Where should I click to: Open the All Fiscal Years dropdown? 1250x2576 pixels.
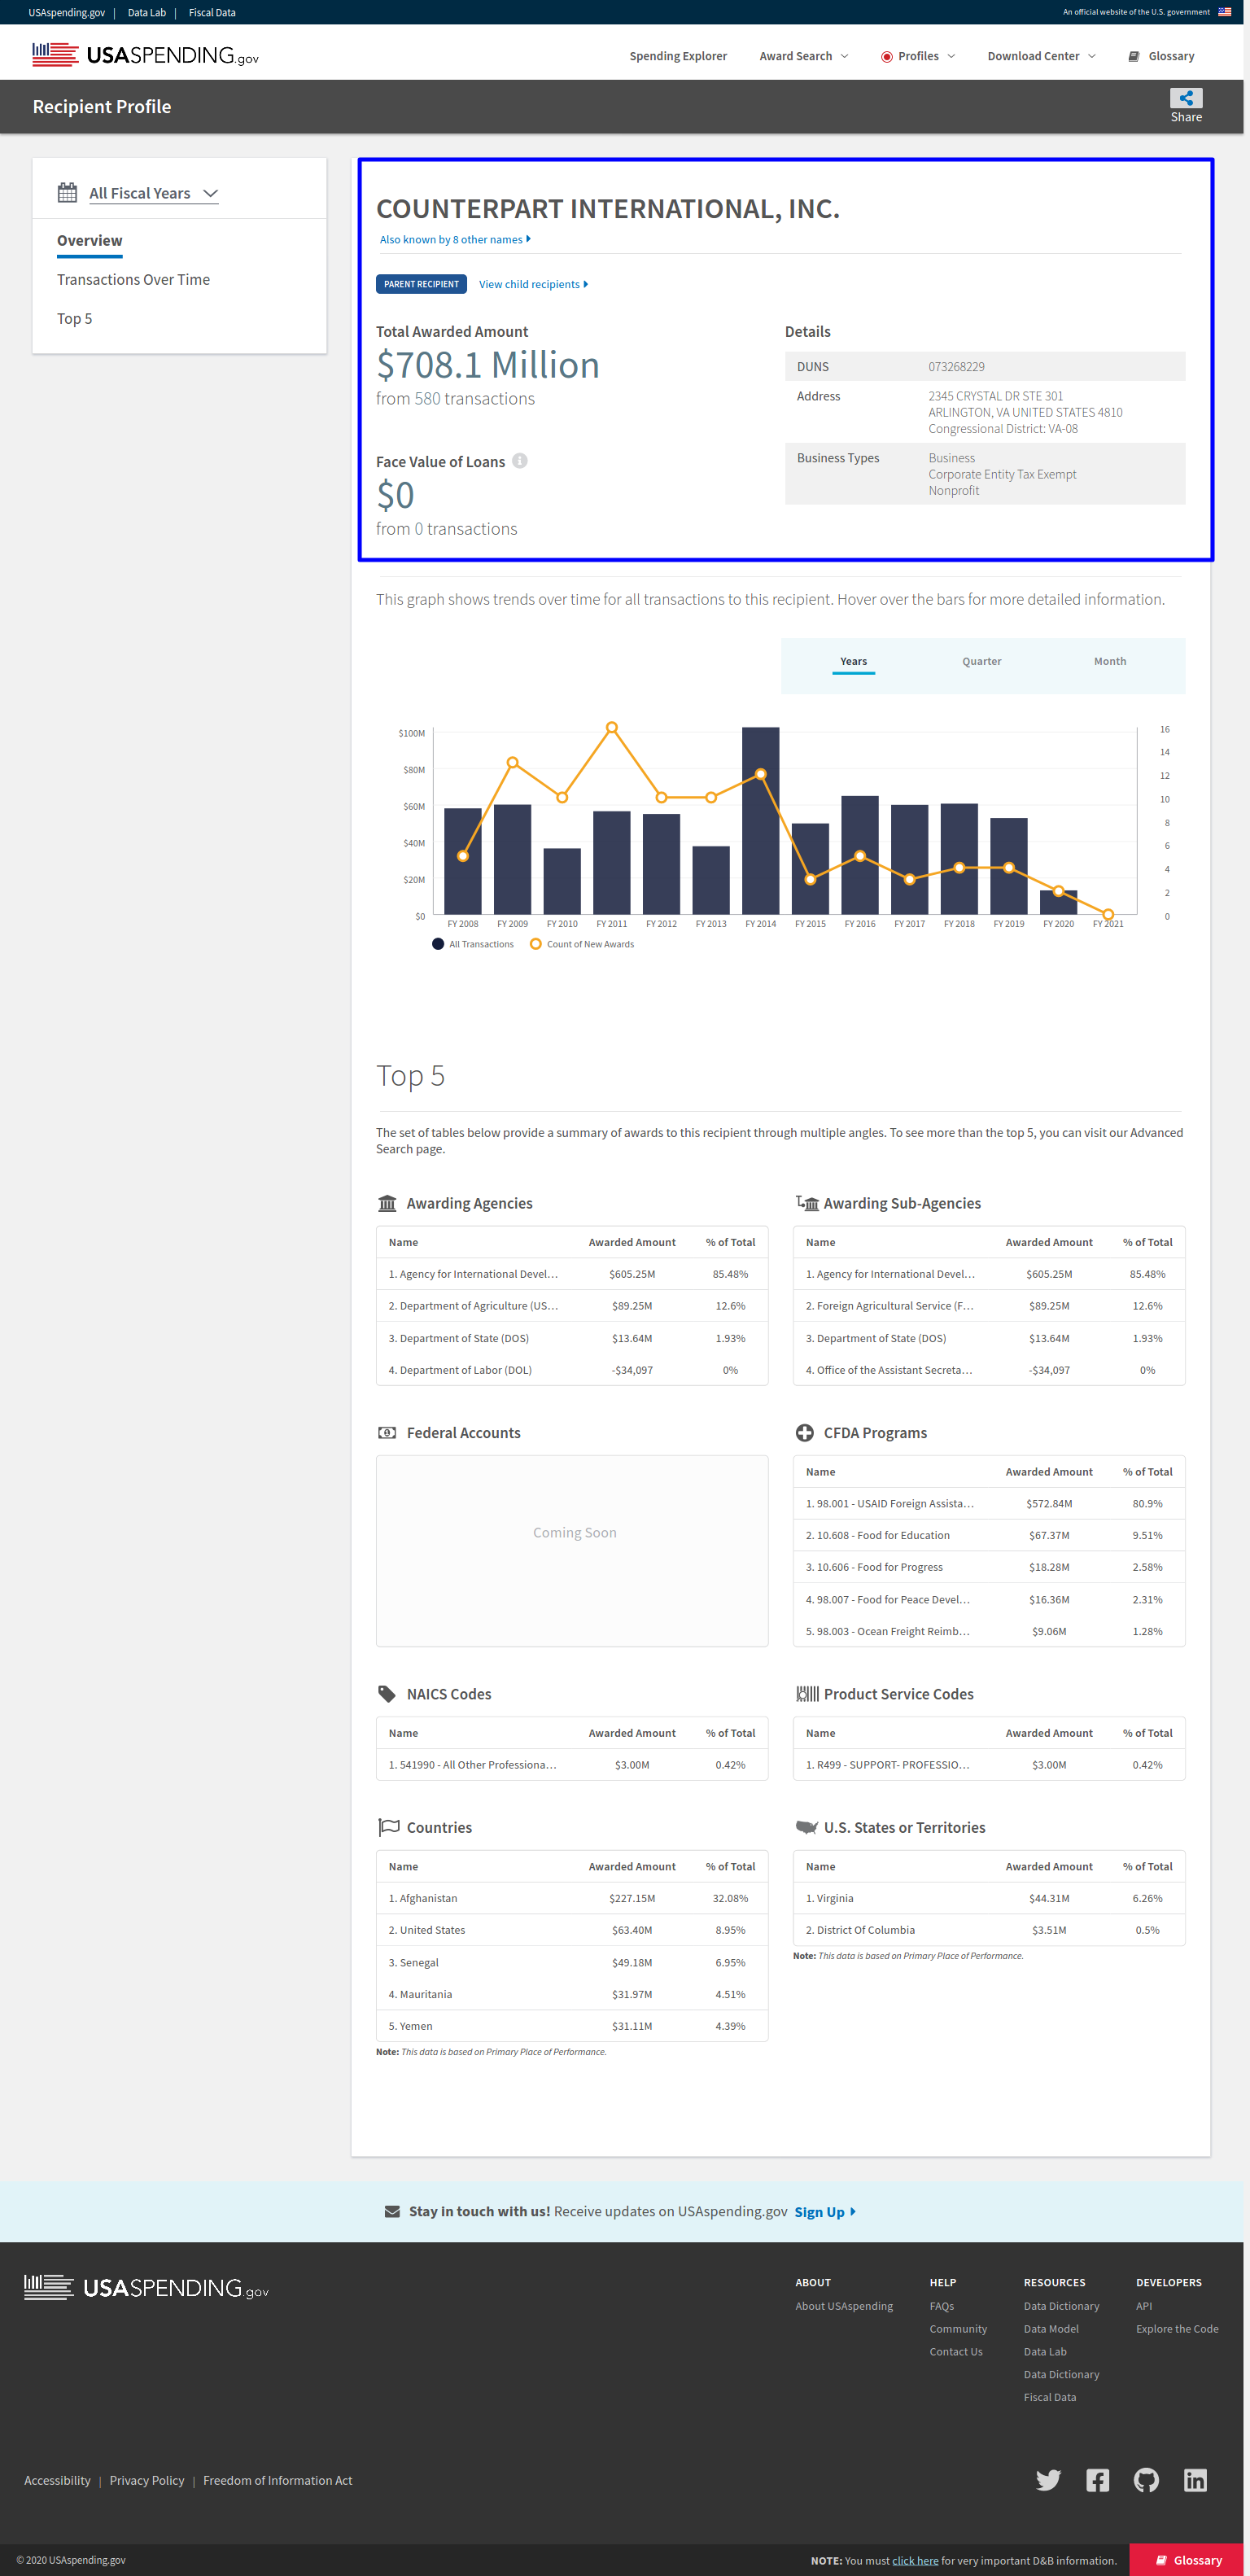[153, 193]
